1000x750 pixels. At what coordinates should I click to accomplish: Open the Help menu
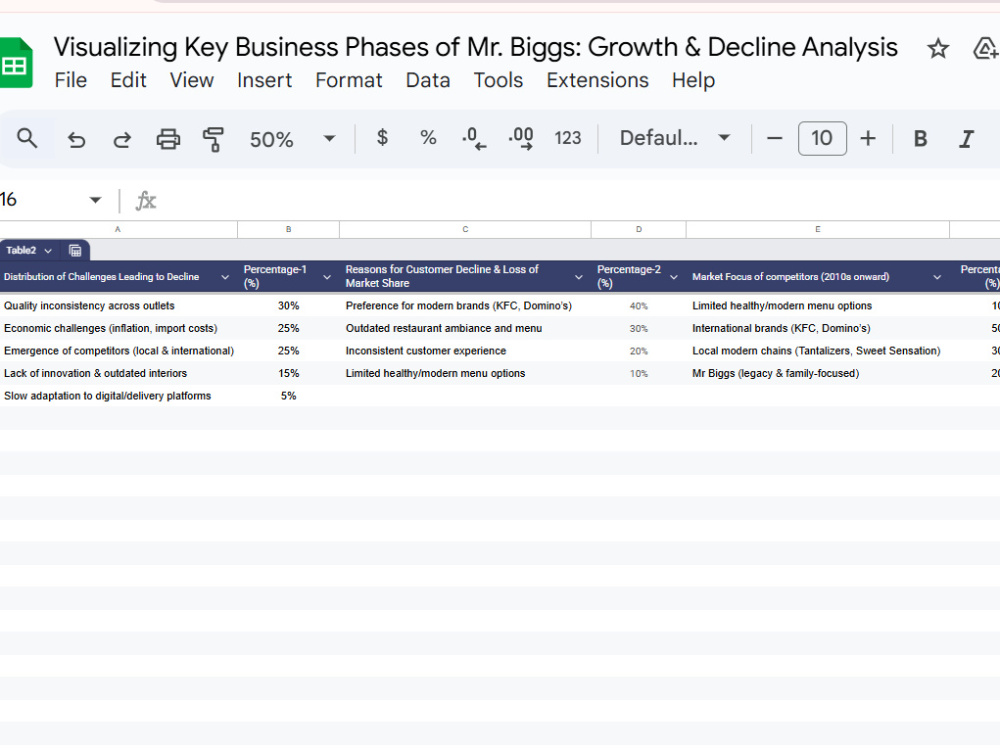click(x=693, y=80)
